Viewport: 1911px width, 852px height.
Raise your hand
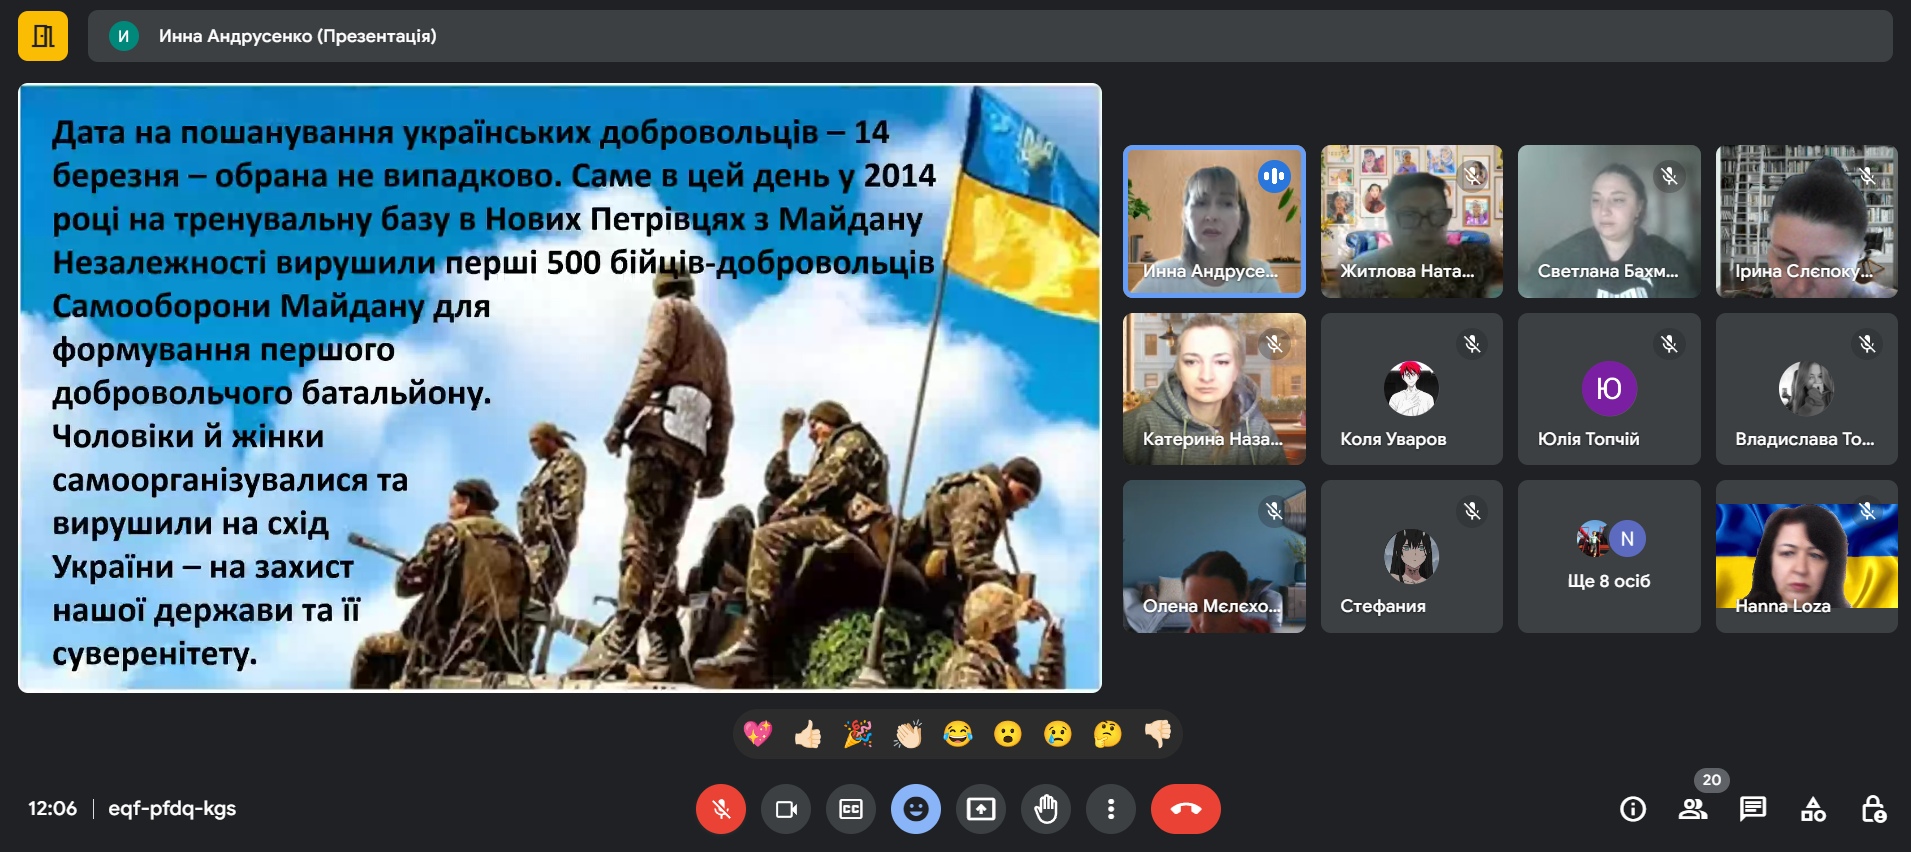click(1046, 809)
